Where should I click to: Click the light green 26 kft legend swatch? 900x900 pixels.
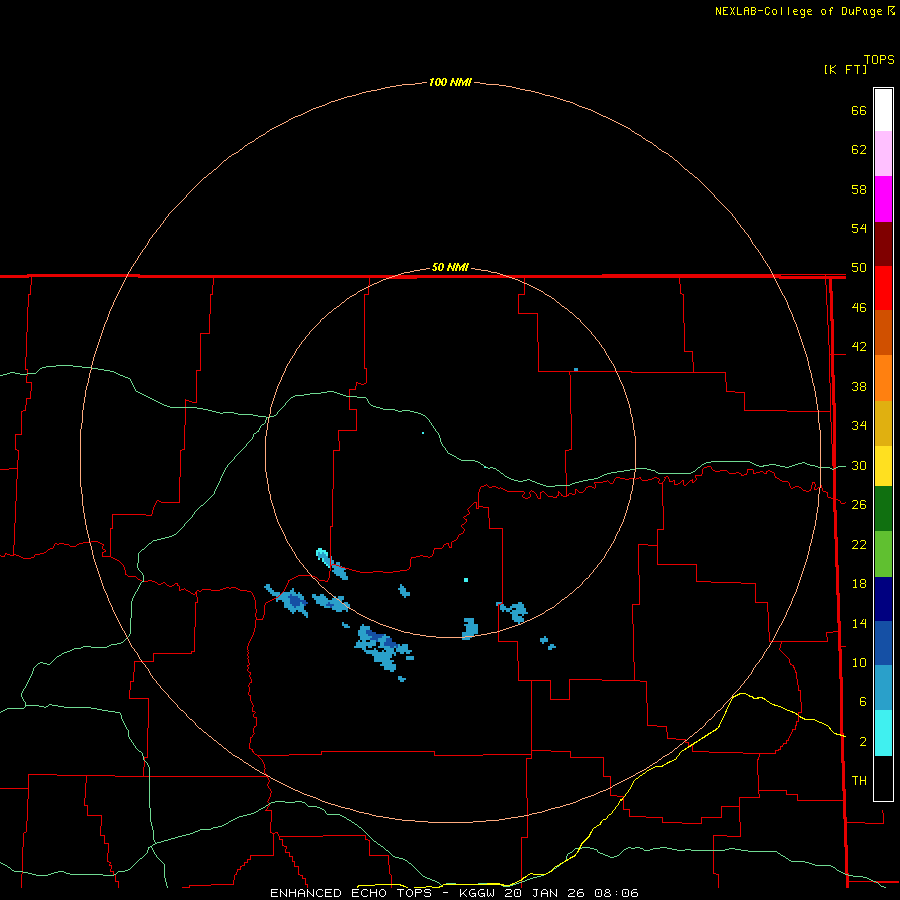[883, 554]
